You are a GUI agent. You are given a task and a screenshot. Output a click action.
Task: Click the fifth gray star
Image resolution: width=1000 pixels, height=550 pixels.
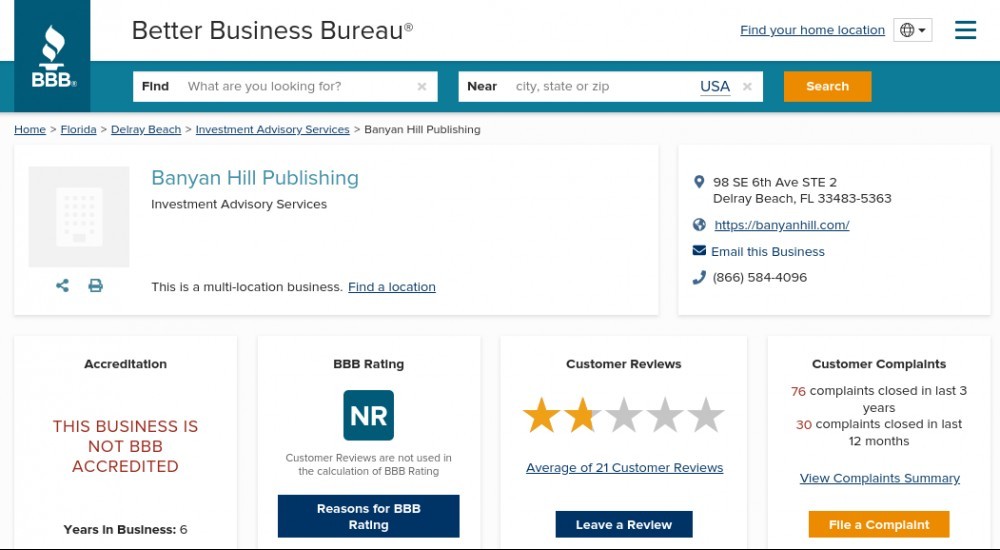tap(705, 415)
